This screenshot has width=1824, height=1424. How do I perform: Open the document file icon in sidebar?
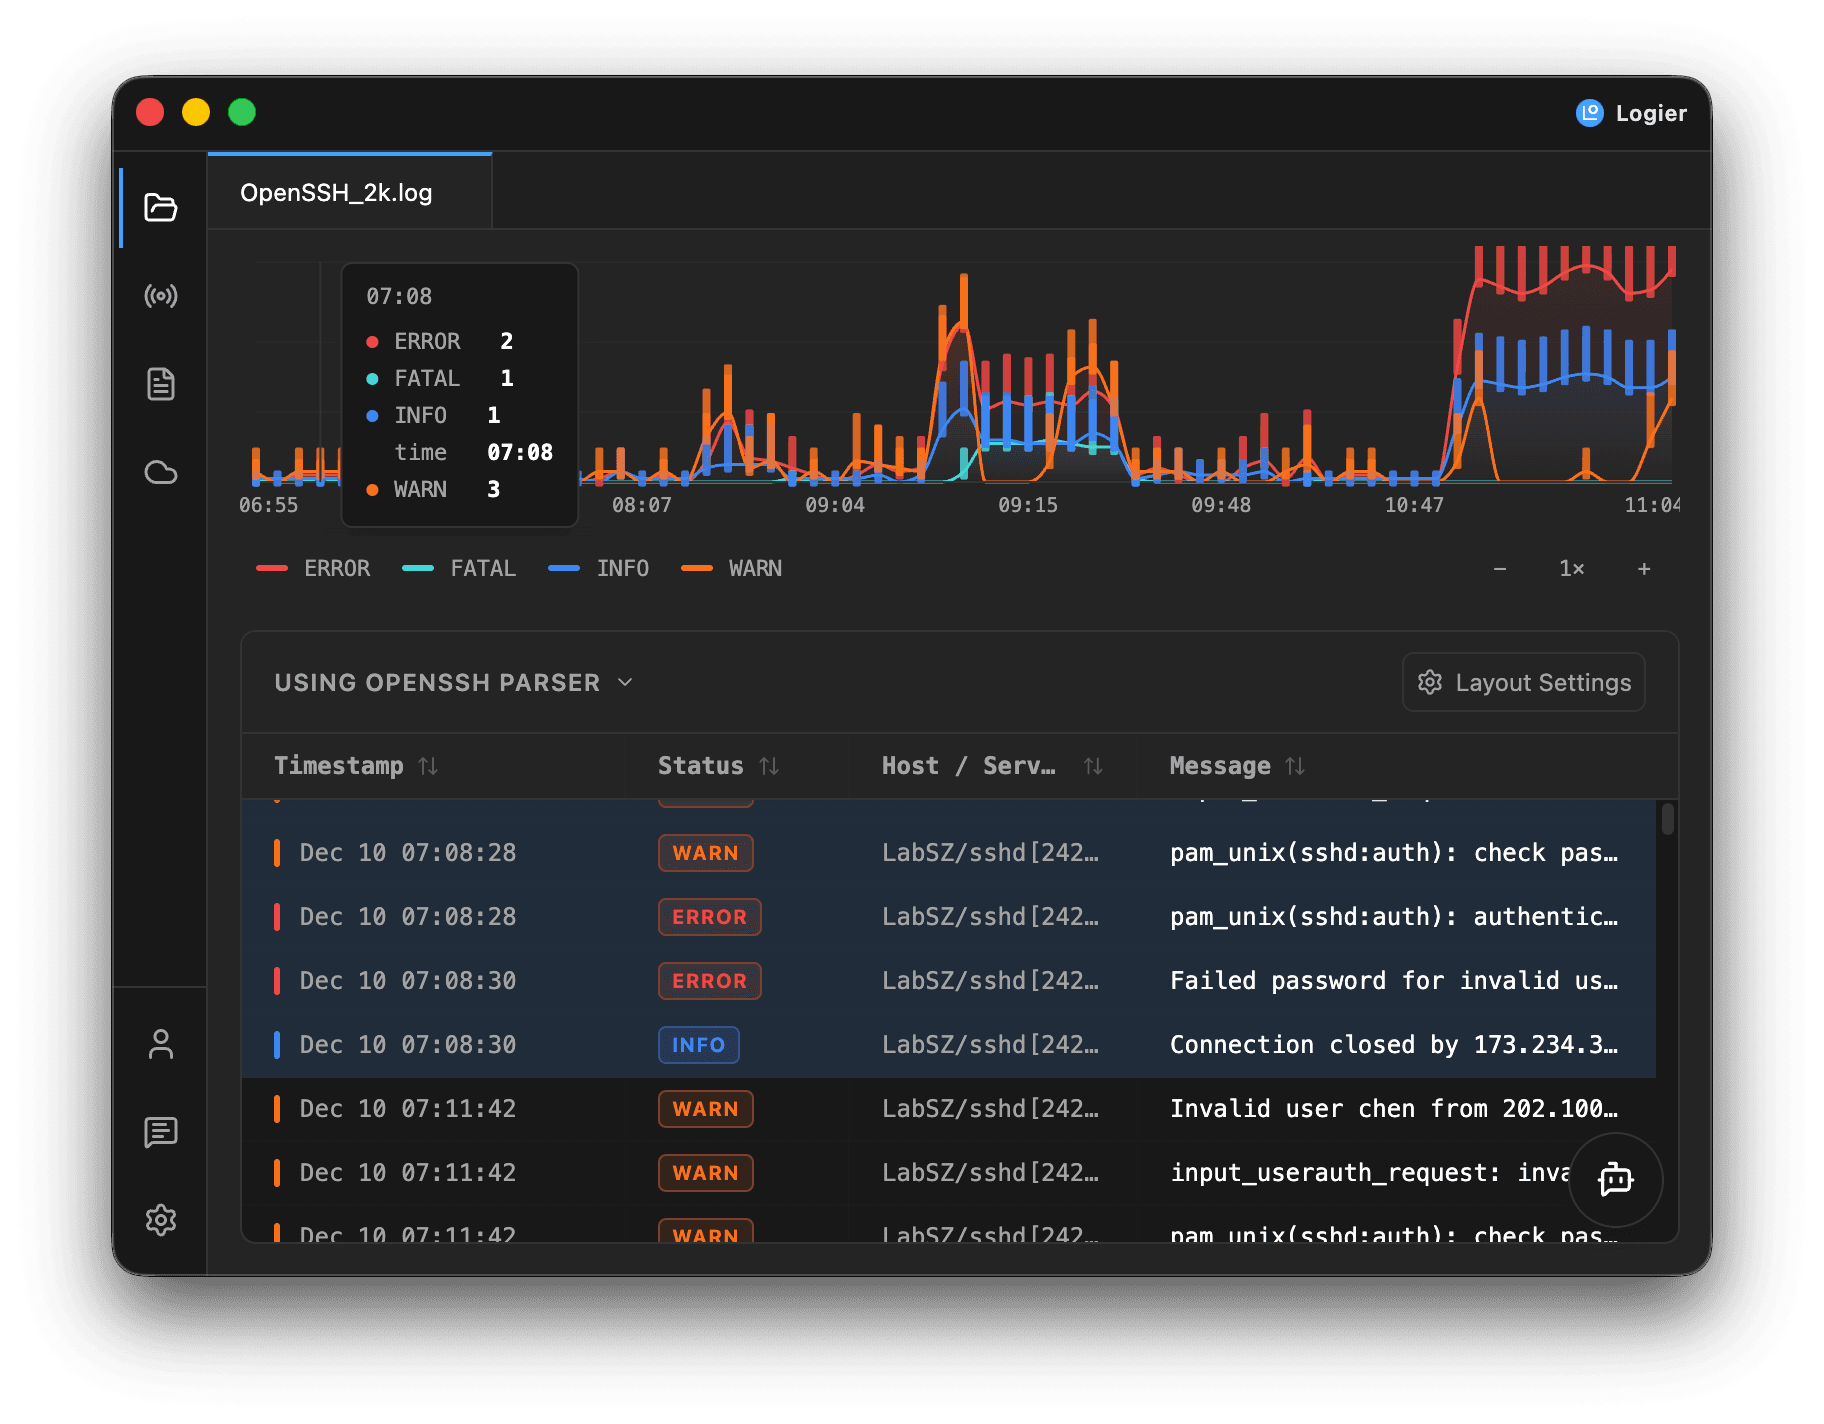(x=160, y=384)
